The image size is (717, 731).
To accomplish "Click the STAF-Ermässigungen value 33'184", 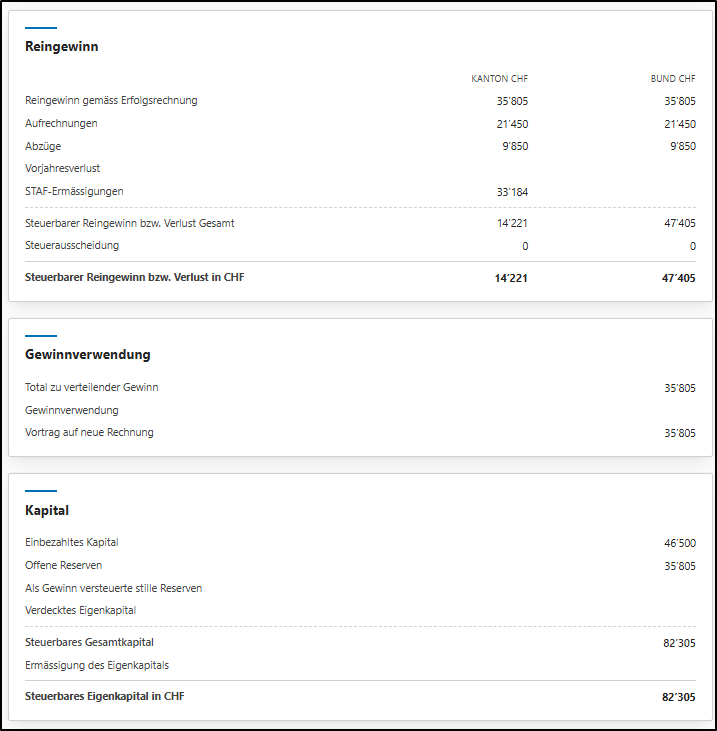I will pyautogui.click(x=512, y=191).
